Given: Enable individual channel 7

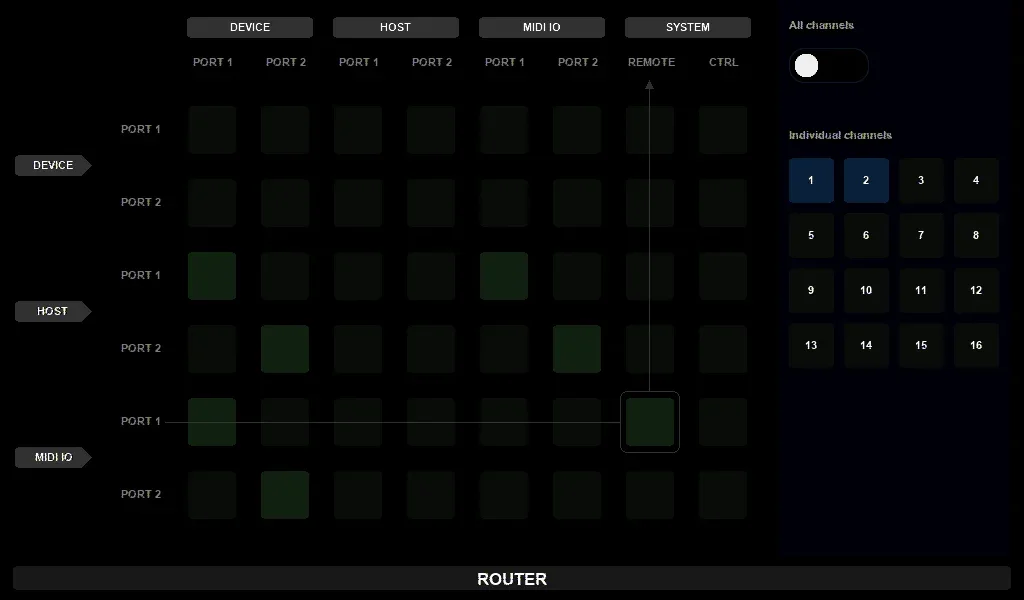Looking at the screenshot, I should click(921, 235).
